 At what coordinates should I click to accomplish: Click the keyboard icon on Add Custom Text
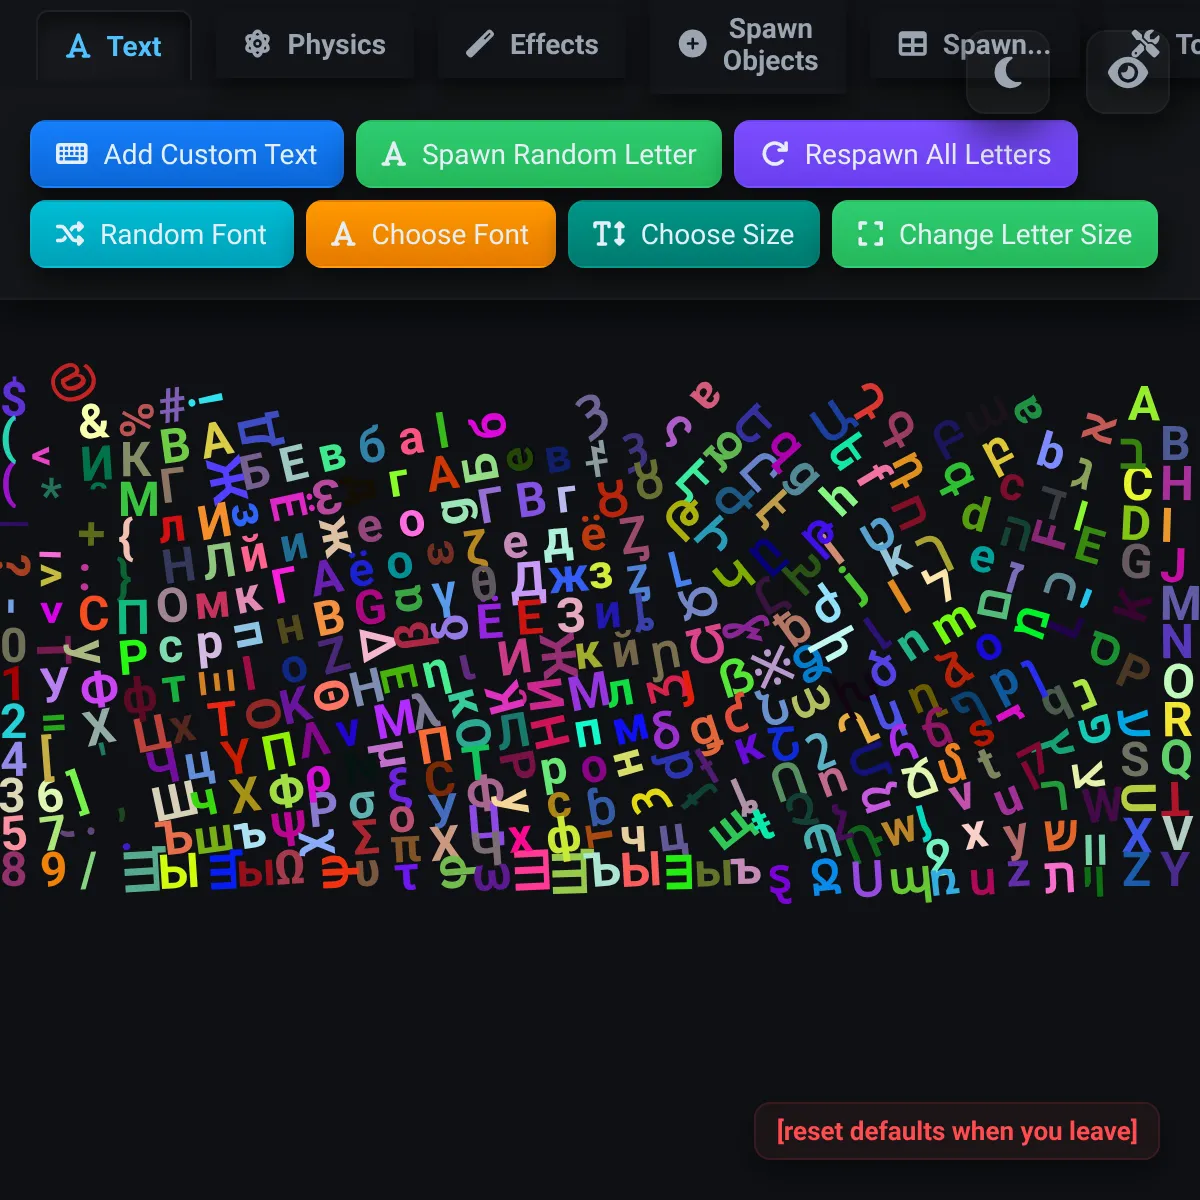pyautogui.click(x=72, y=154)
